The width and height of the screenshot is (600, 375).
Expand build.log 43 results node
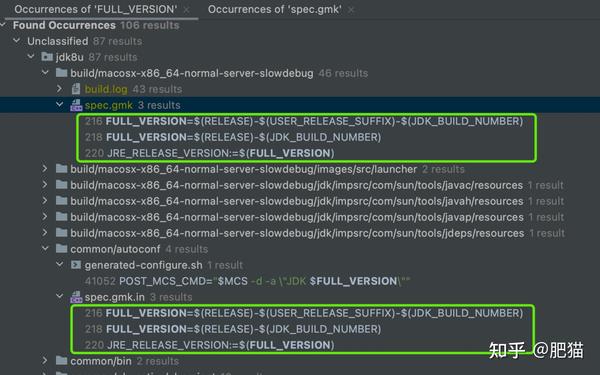(60, 89)
